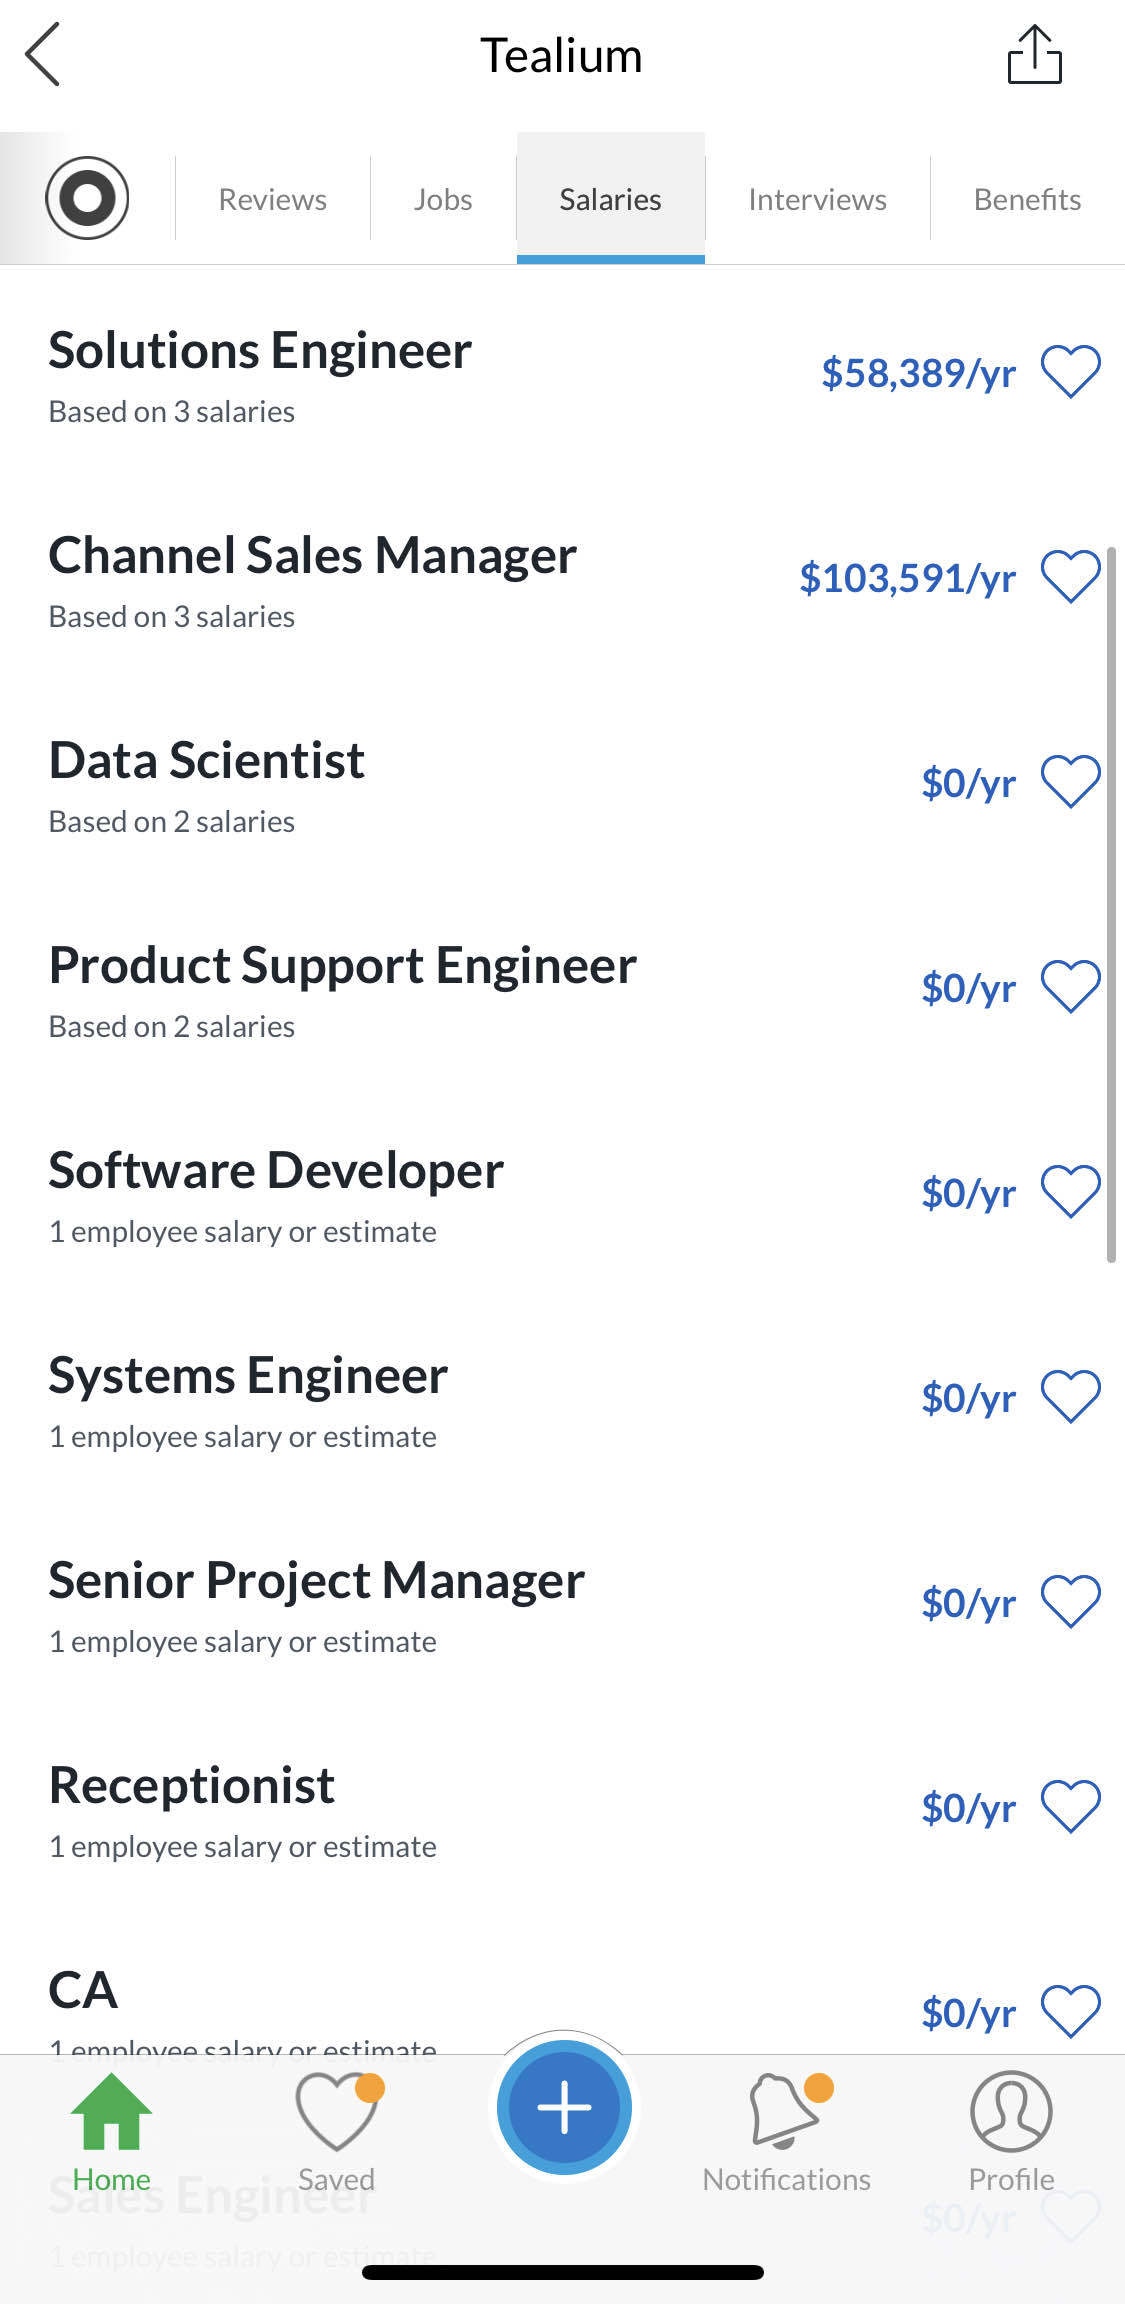This screenshot has height=2304, width=1125.
Task: Tap the share icon at top right
Action: (x=1034, y=55)
